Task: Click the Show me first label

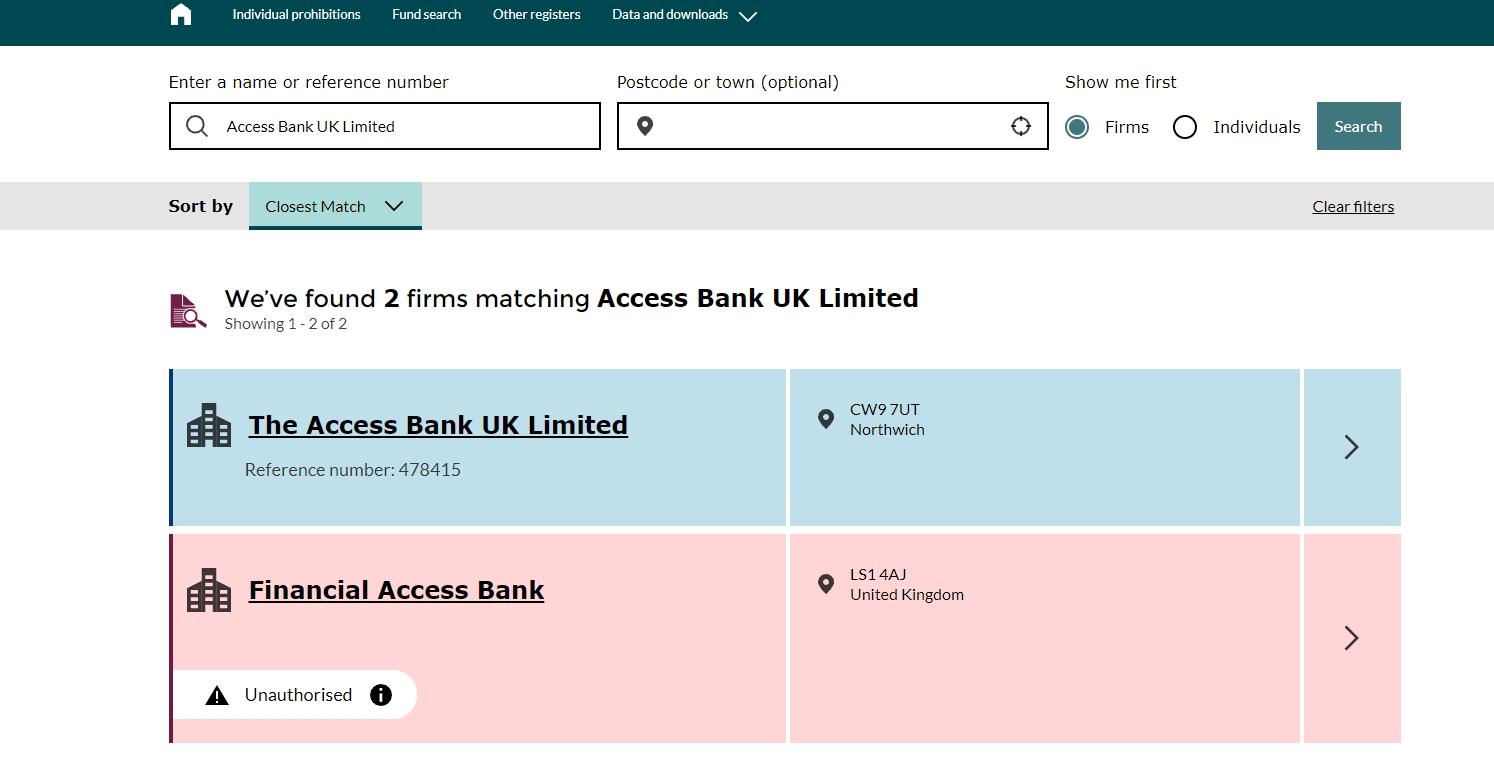Action: pyautogui.click(x=1121, y=82)
